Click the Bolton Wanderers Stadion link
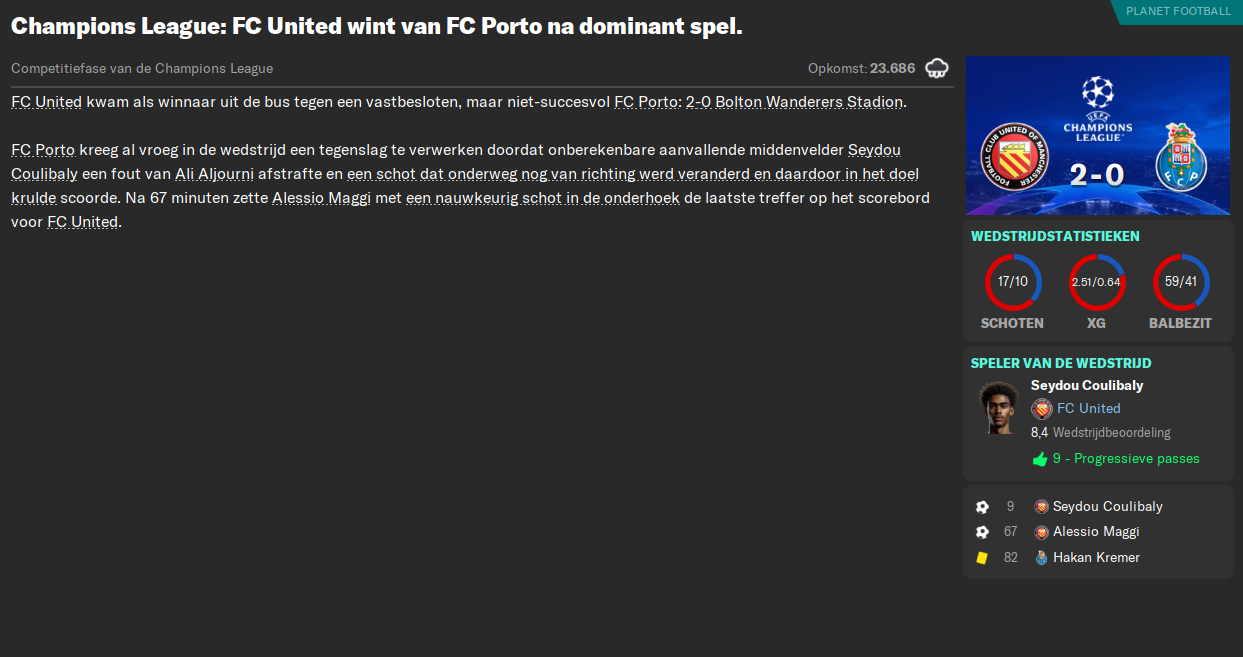The height and width of the screenshot is (657, 1243). coord(795,101)
